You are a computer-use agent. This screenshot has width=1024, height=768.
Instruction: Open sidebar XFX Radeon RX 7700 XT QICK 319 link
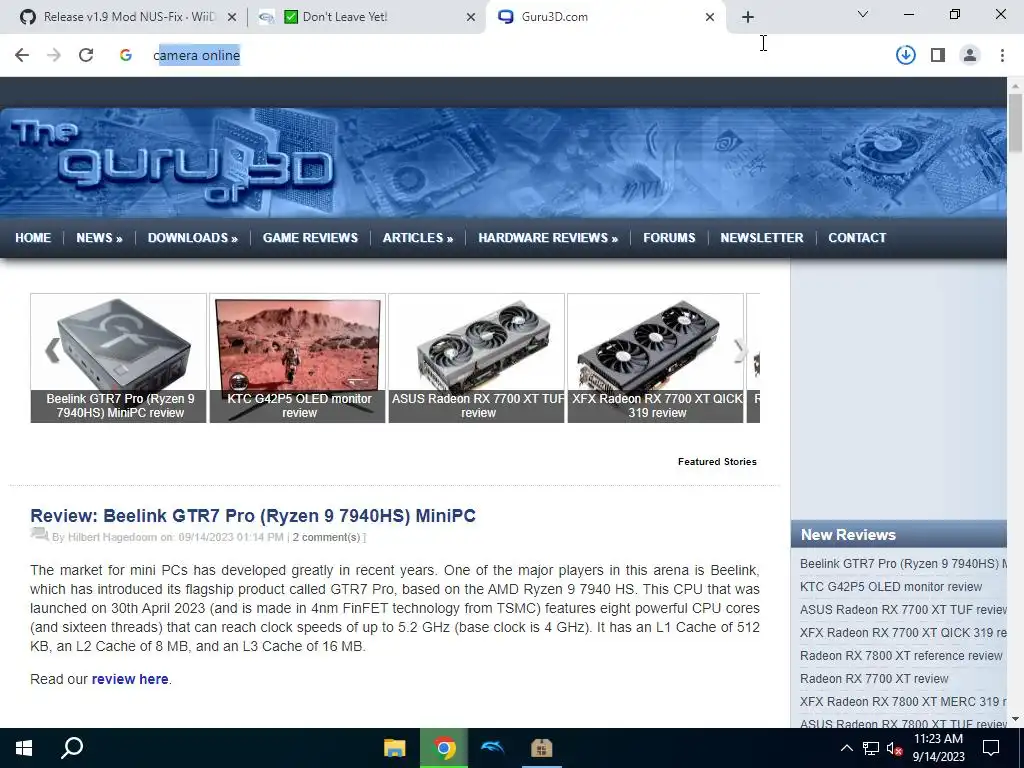pyautogui.click(x=903, y=632)
